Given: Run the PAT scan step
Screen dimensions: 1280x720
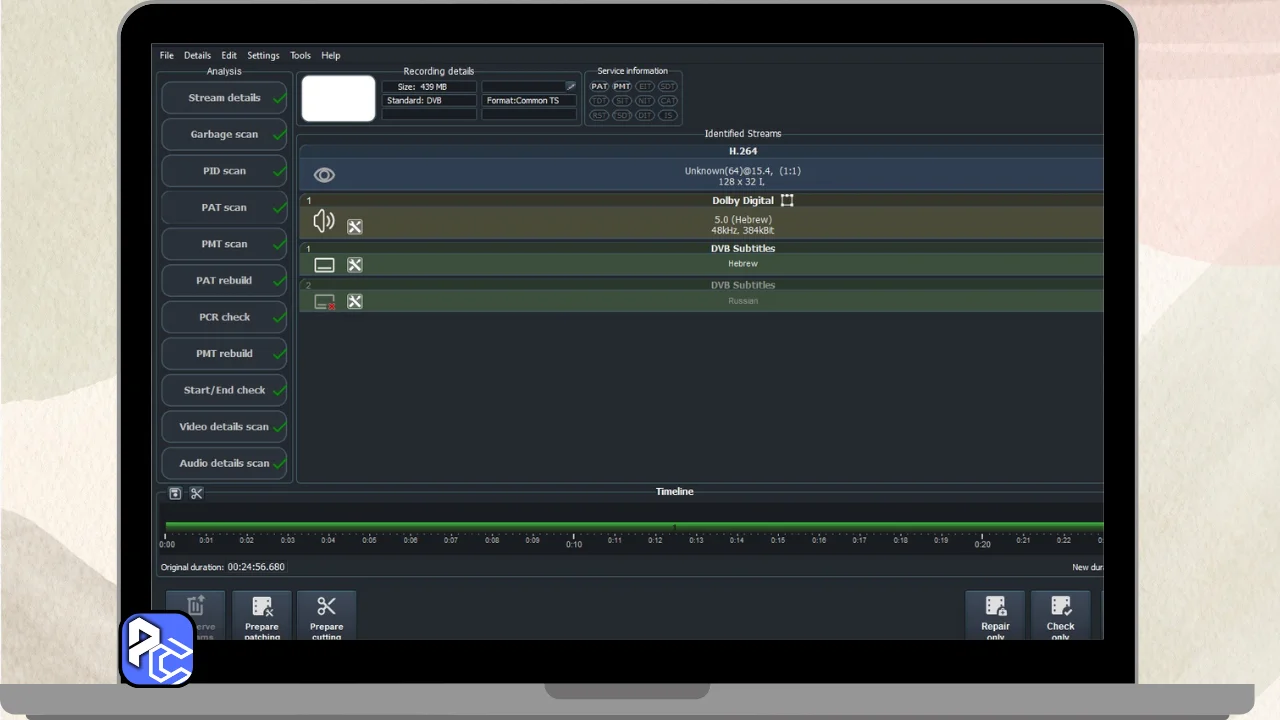Looking at the screenshot, I should coord(224,208).
